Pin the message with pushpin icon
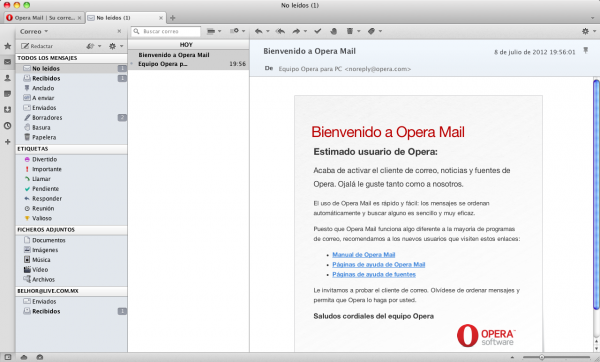This screenshot has height=362, width=600. click(585, 50)
